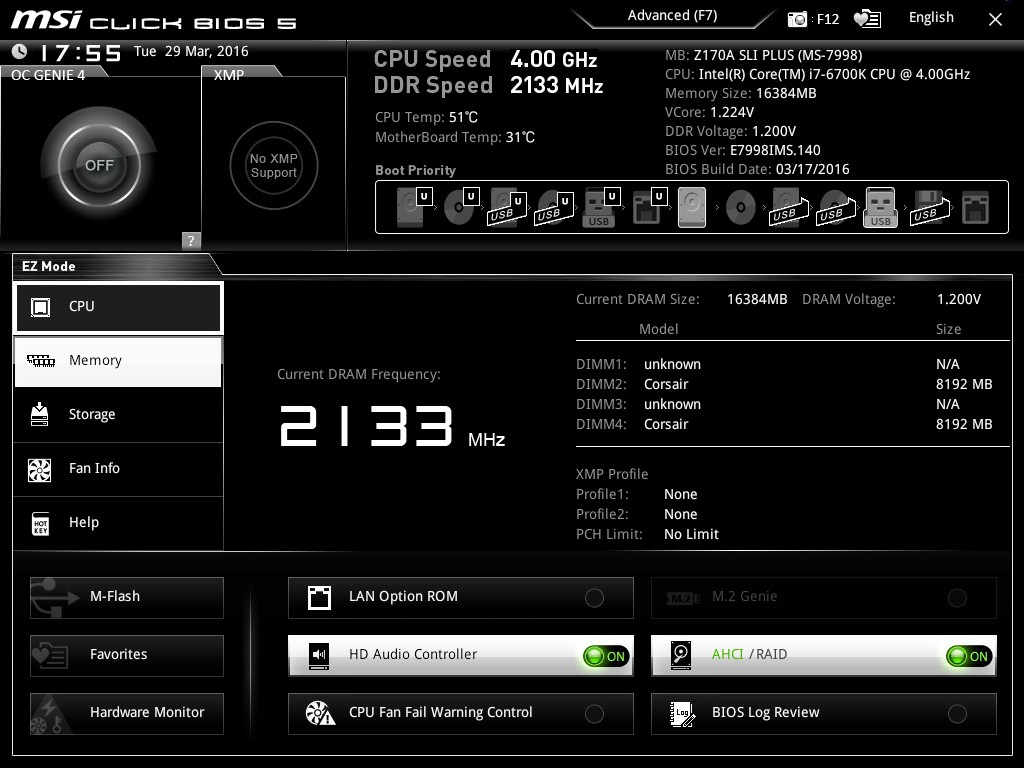
Task: Select the legacy USB hard disk boot icon
Action: [788, 208]
